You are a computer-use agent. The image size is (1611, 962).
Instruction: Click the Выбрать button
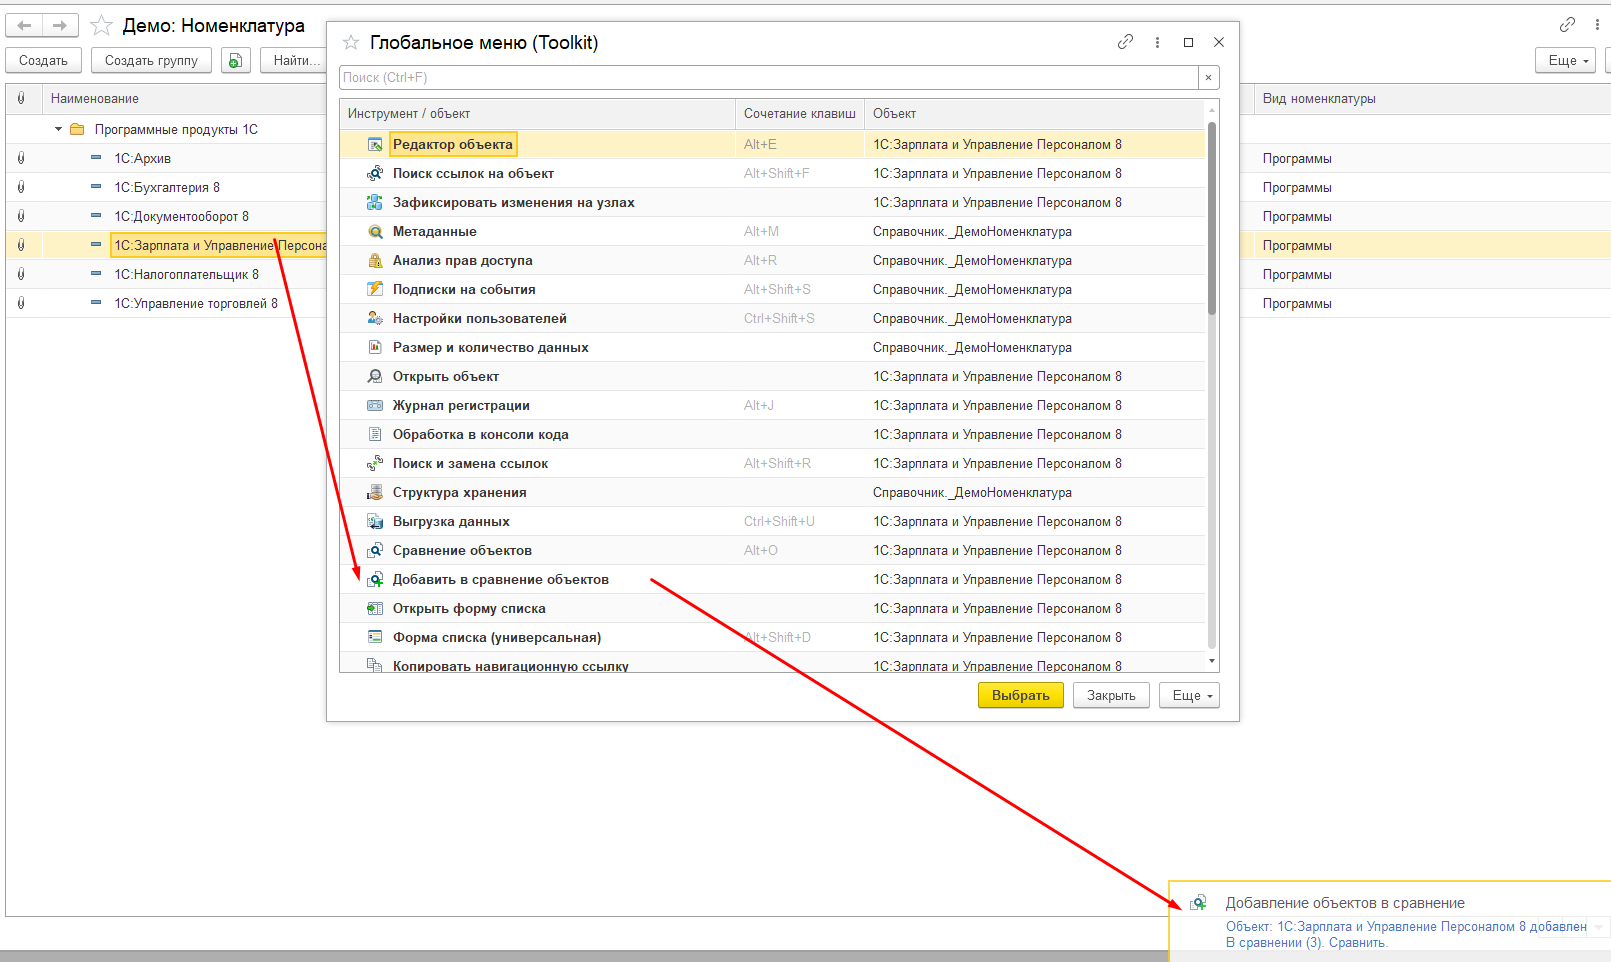[1021, 696]
